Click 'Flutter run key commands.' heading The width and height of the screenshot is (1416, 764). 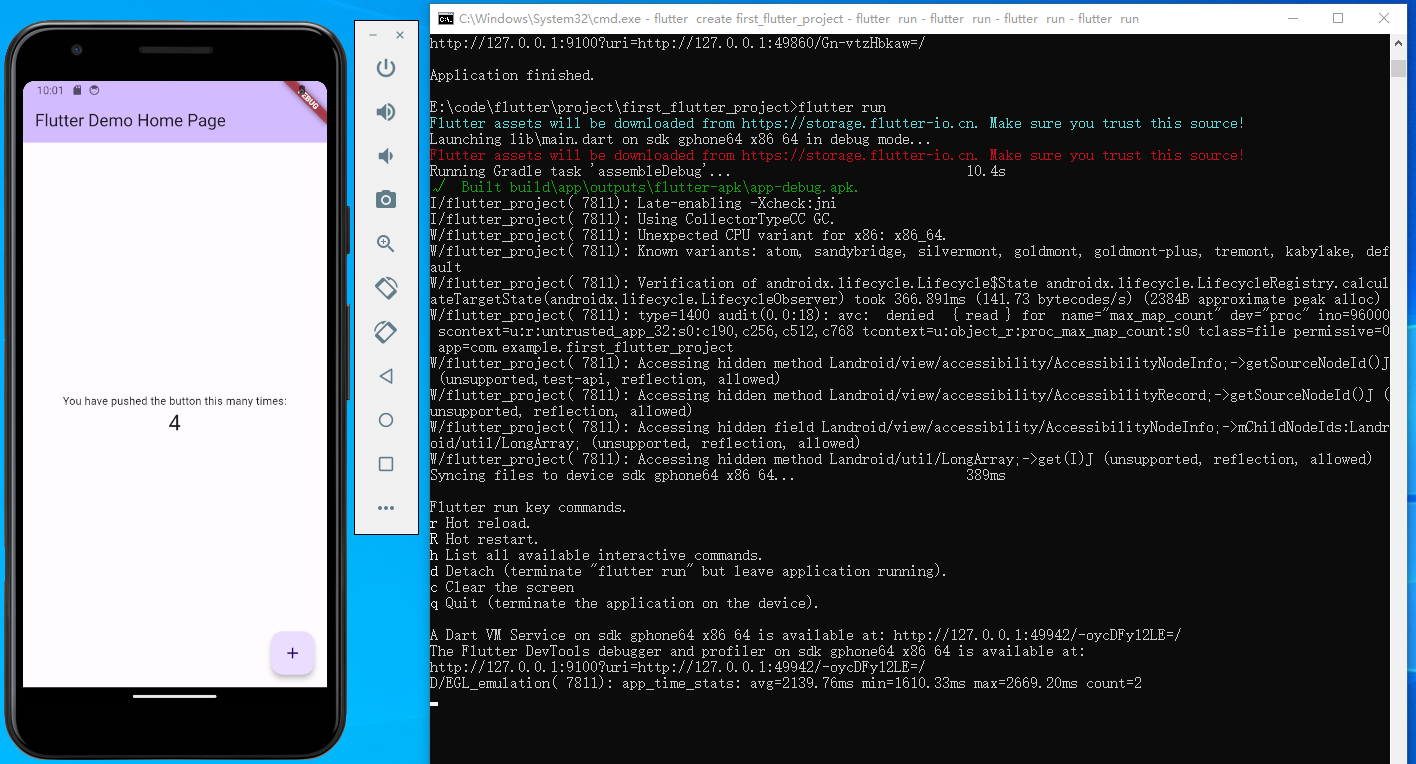coord(528,507)
